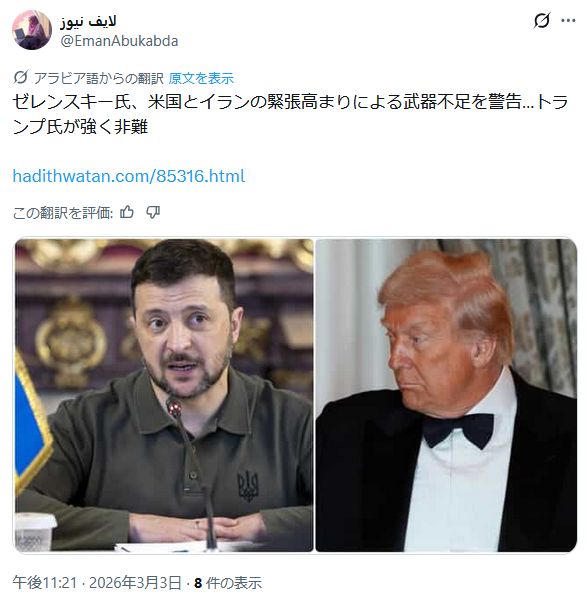Click the この翻訳を評価 label
Viewport: 587px width, 597px height.
[63, 212]
